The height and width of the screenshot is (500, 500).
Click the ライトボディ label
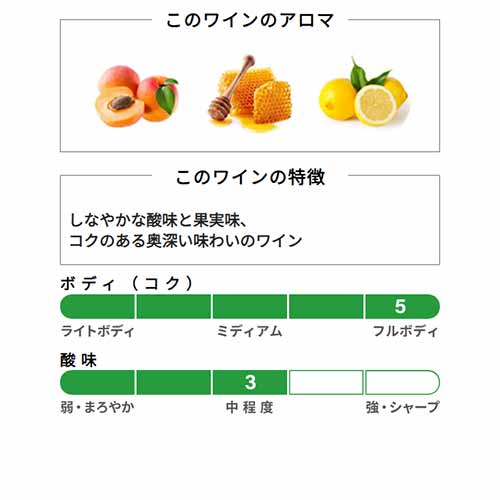pyautogui.click(x=97, y=331)
